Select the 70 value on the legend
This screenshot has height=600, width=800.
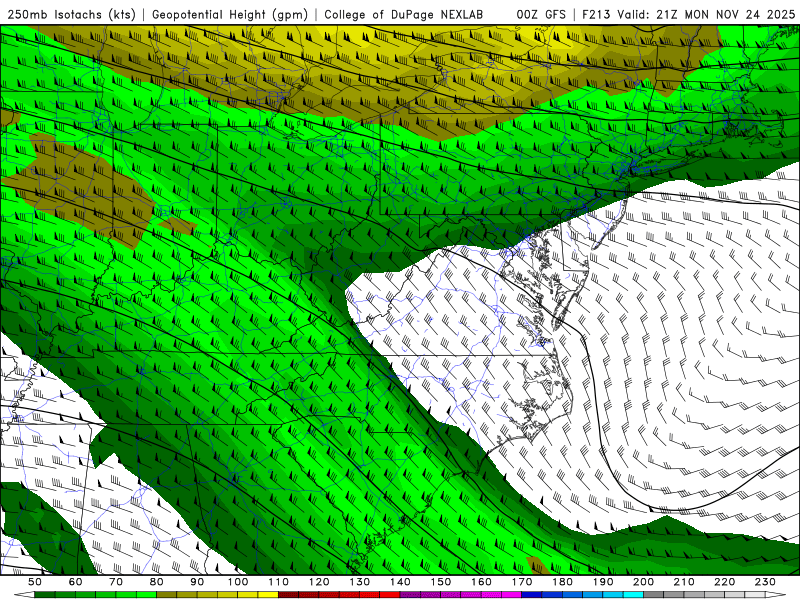tap(116, 582)
